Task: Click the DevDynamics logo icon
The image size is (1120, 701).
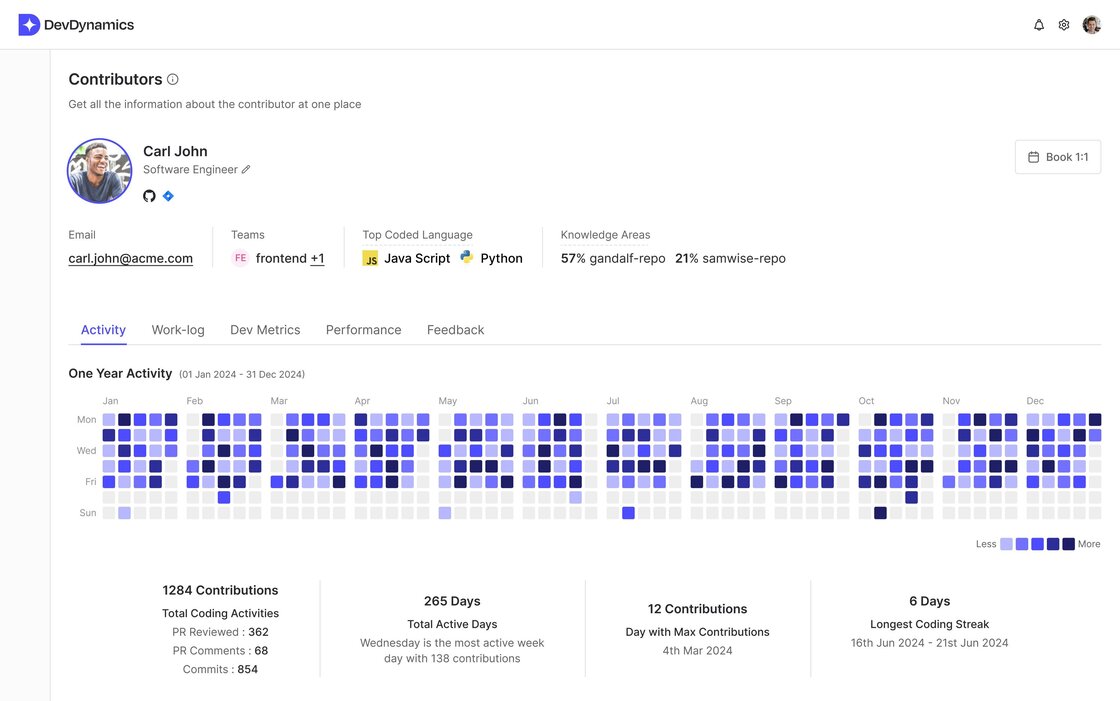Action: [x=29, y=24]
